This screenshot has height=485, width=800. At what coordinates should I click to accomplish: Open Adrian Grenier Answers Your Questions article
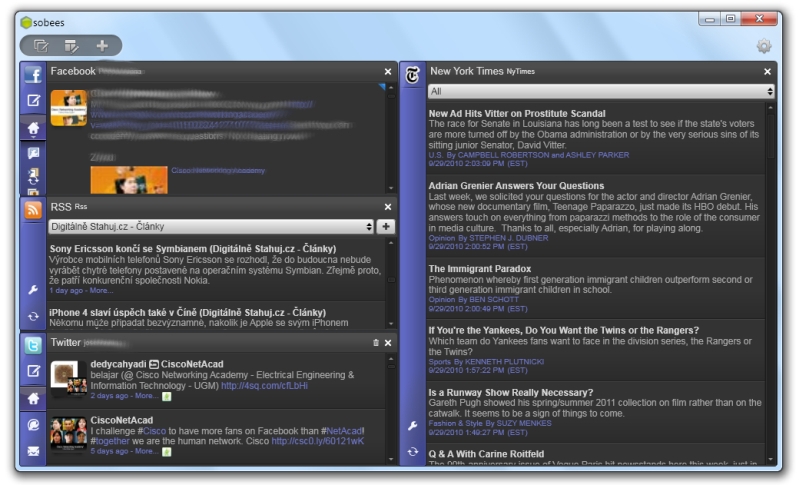(x=516, y=186)
